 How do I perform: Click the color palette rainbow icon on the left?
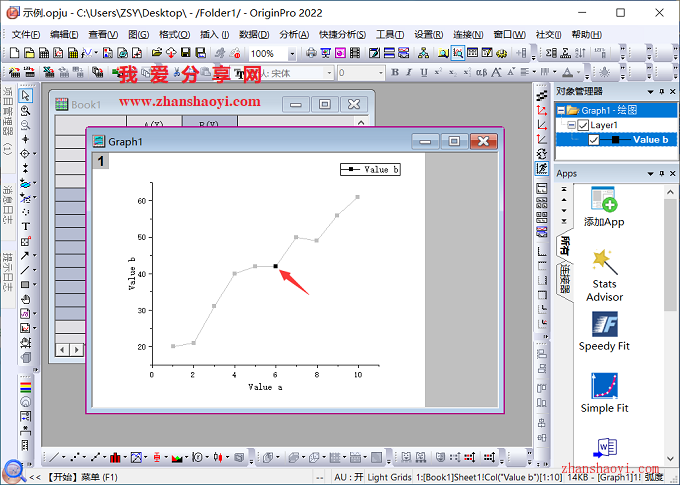pos(26,387)
